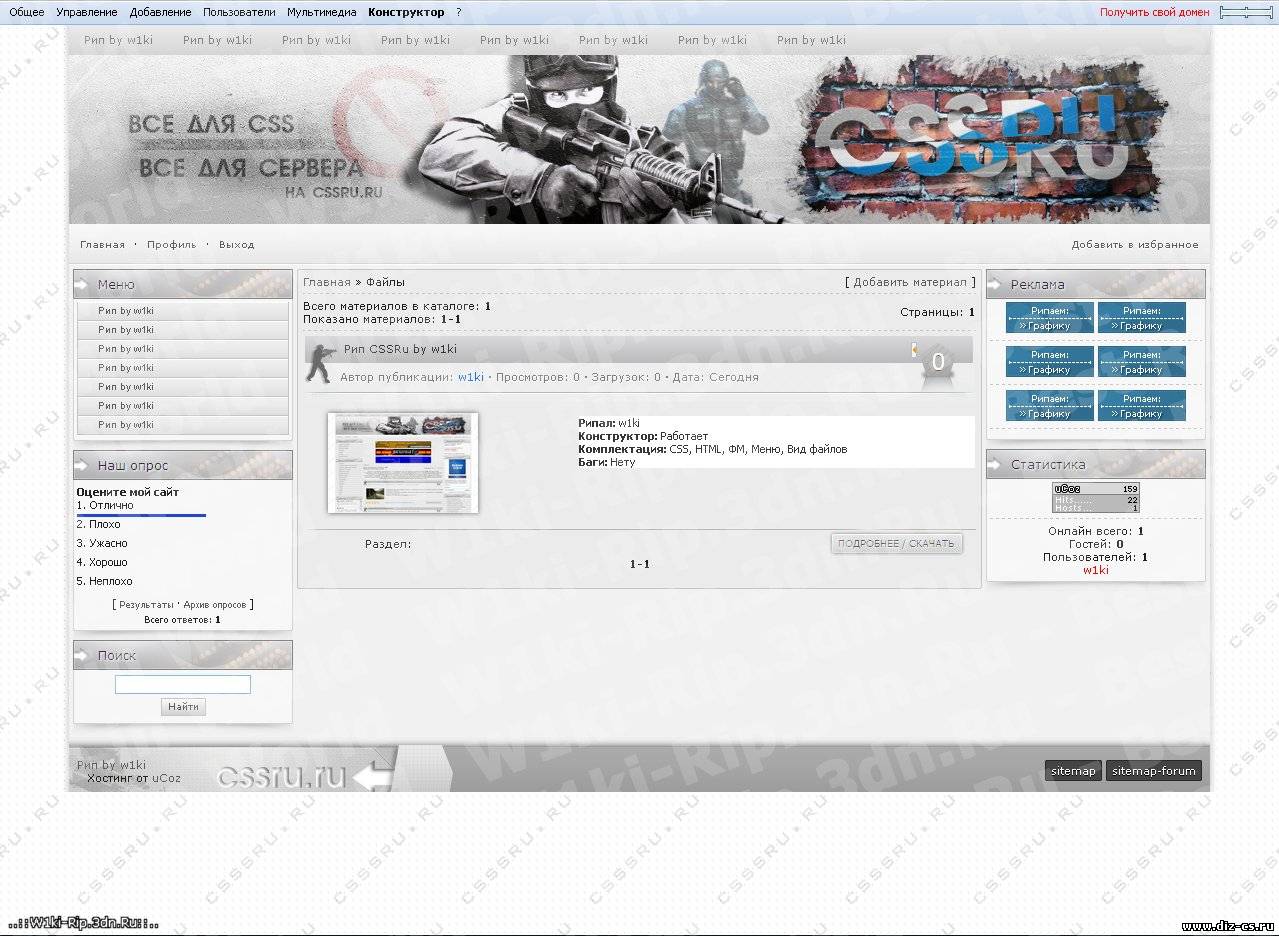Open the site screenshot thumbnail
This screenshot has width=1279, height=936.
pos(403,462)
